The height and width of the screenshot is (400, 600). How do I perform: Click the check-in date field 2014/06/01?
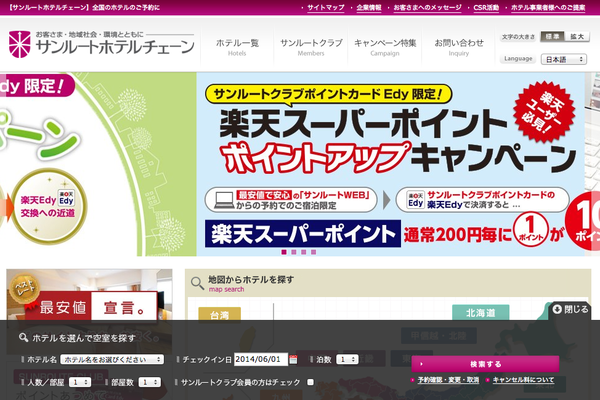coord(261,359)
